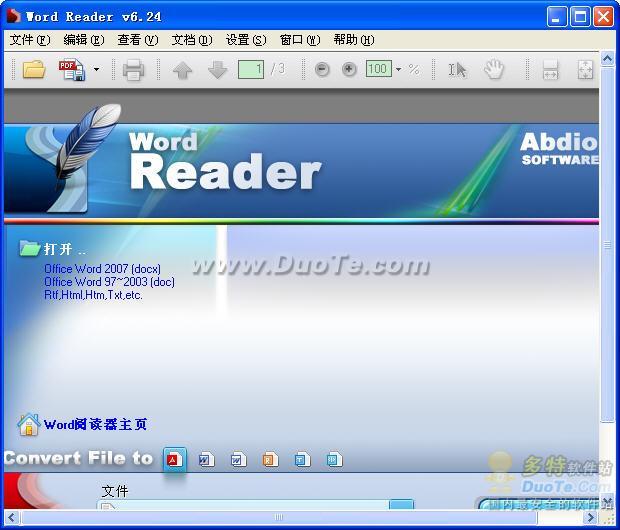
Task: Click the house icon beside Word阅读器主页
Action: (x=29, y=425)
